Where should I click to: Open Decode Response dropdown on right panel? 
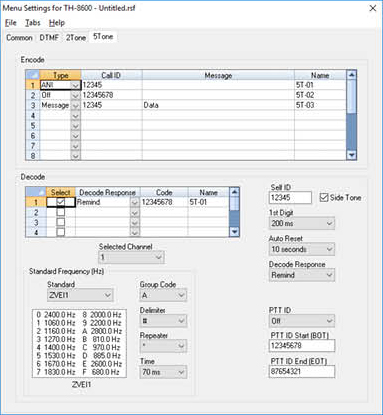(302, 275)
